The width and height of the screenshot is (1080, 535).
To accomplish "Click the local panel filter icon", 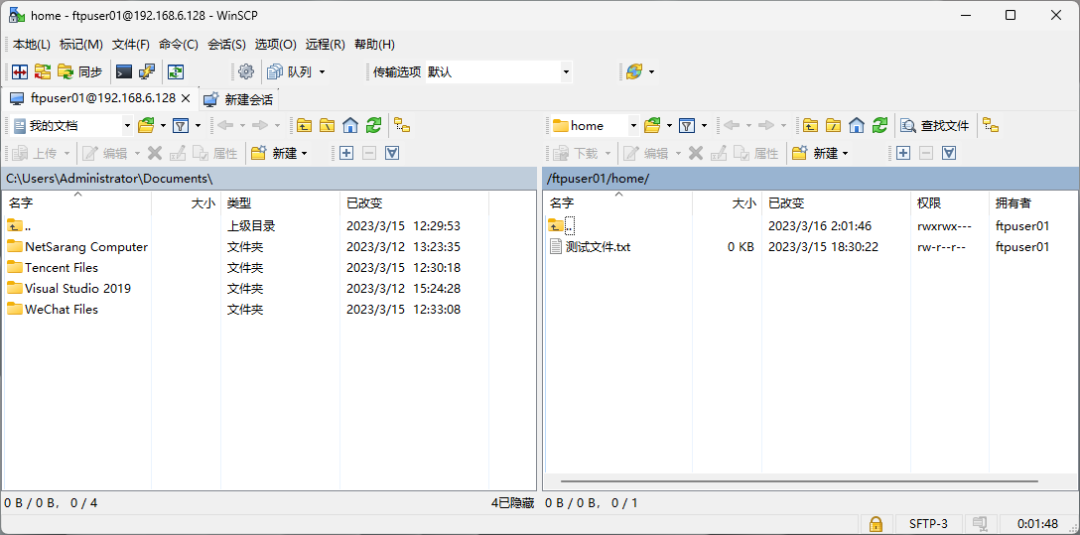I will [180, 125].
